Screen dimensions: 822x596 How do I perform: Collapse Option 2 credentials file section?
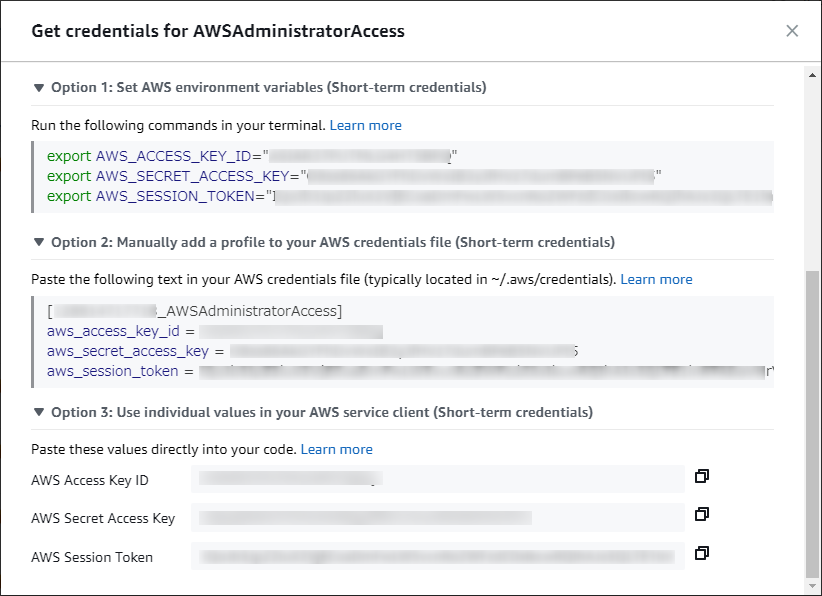39,242
